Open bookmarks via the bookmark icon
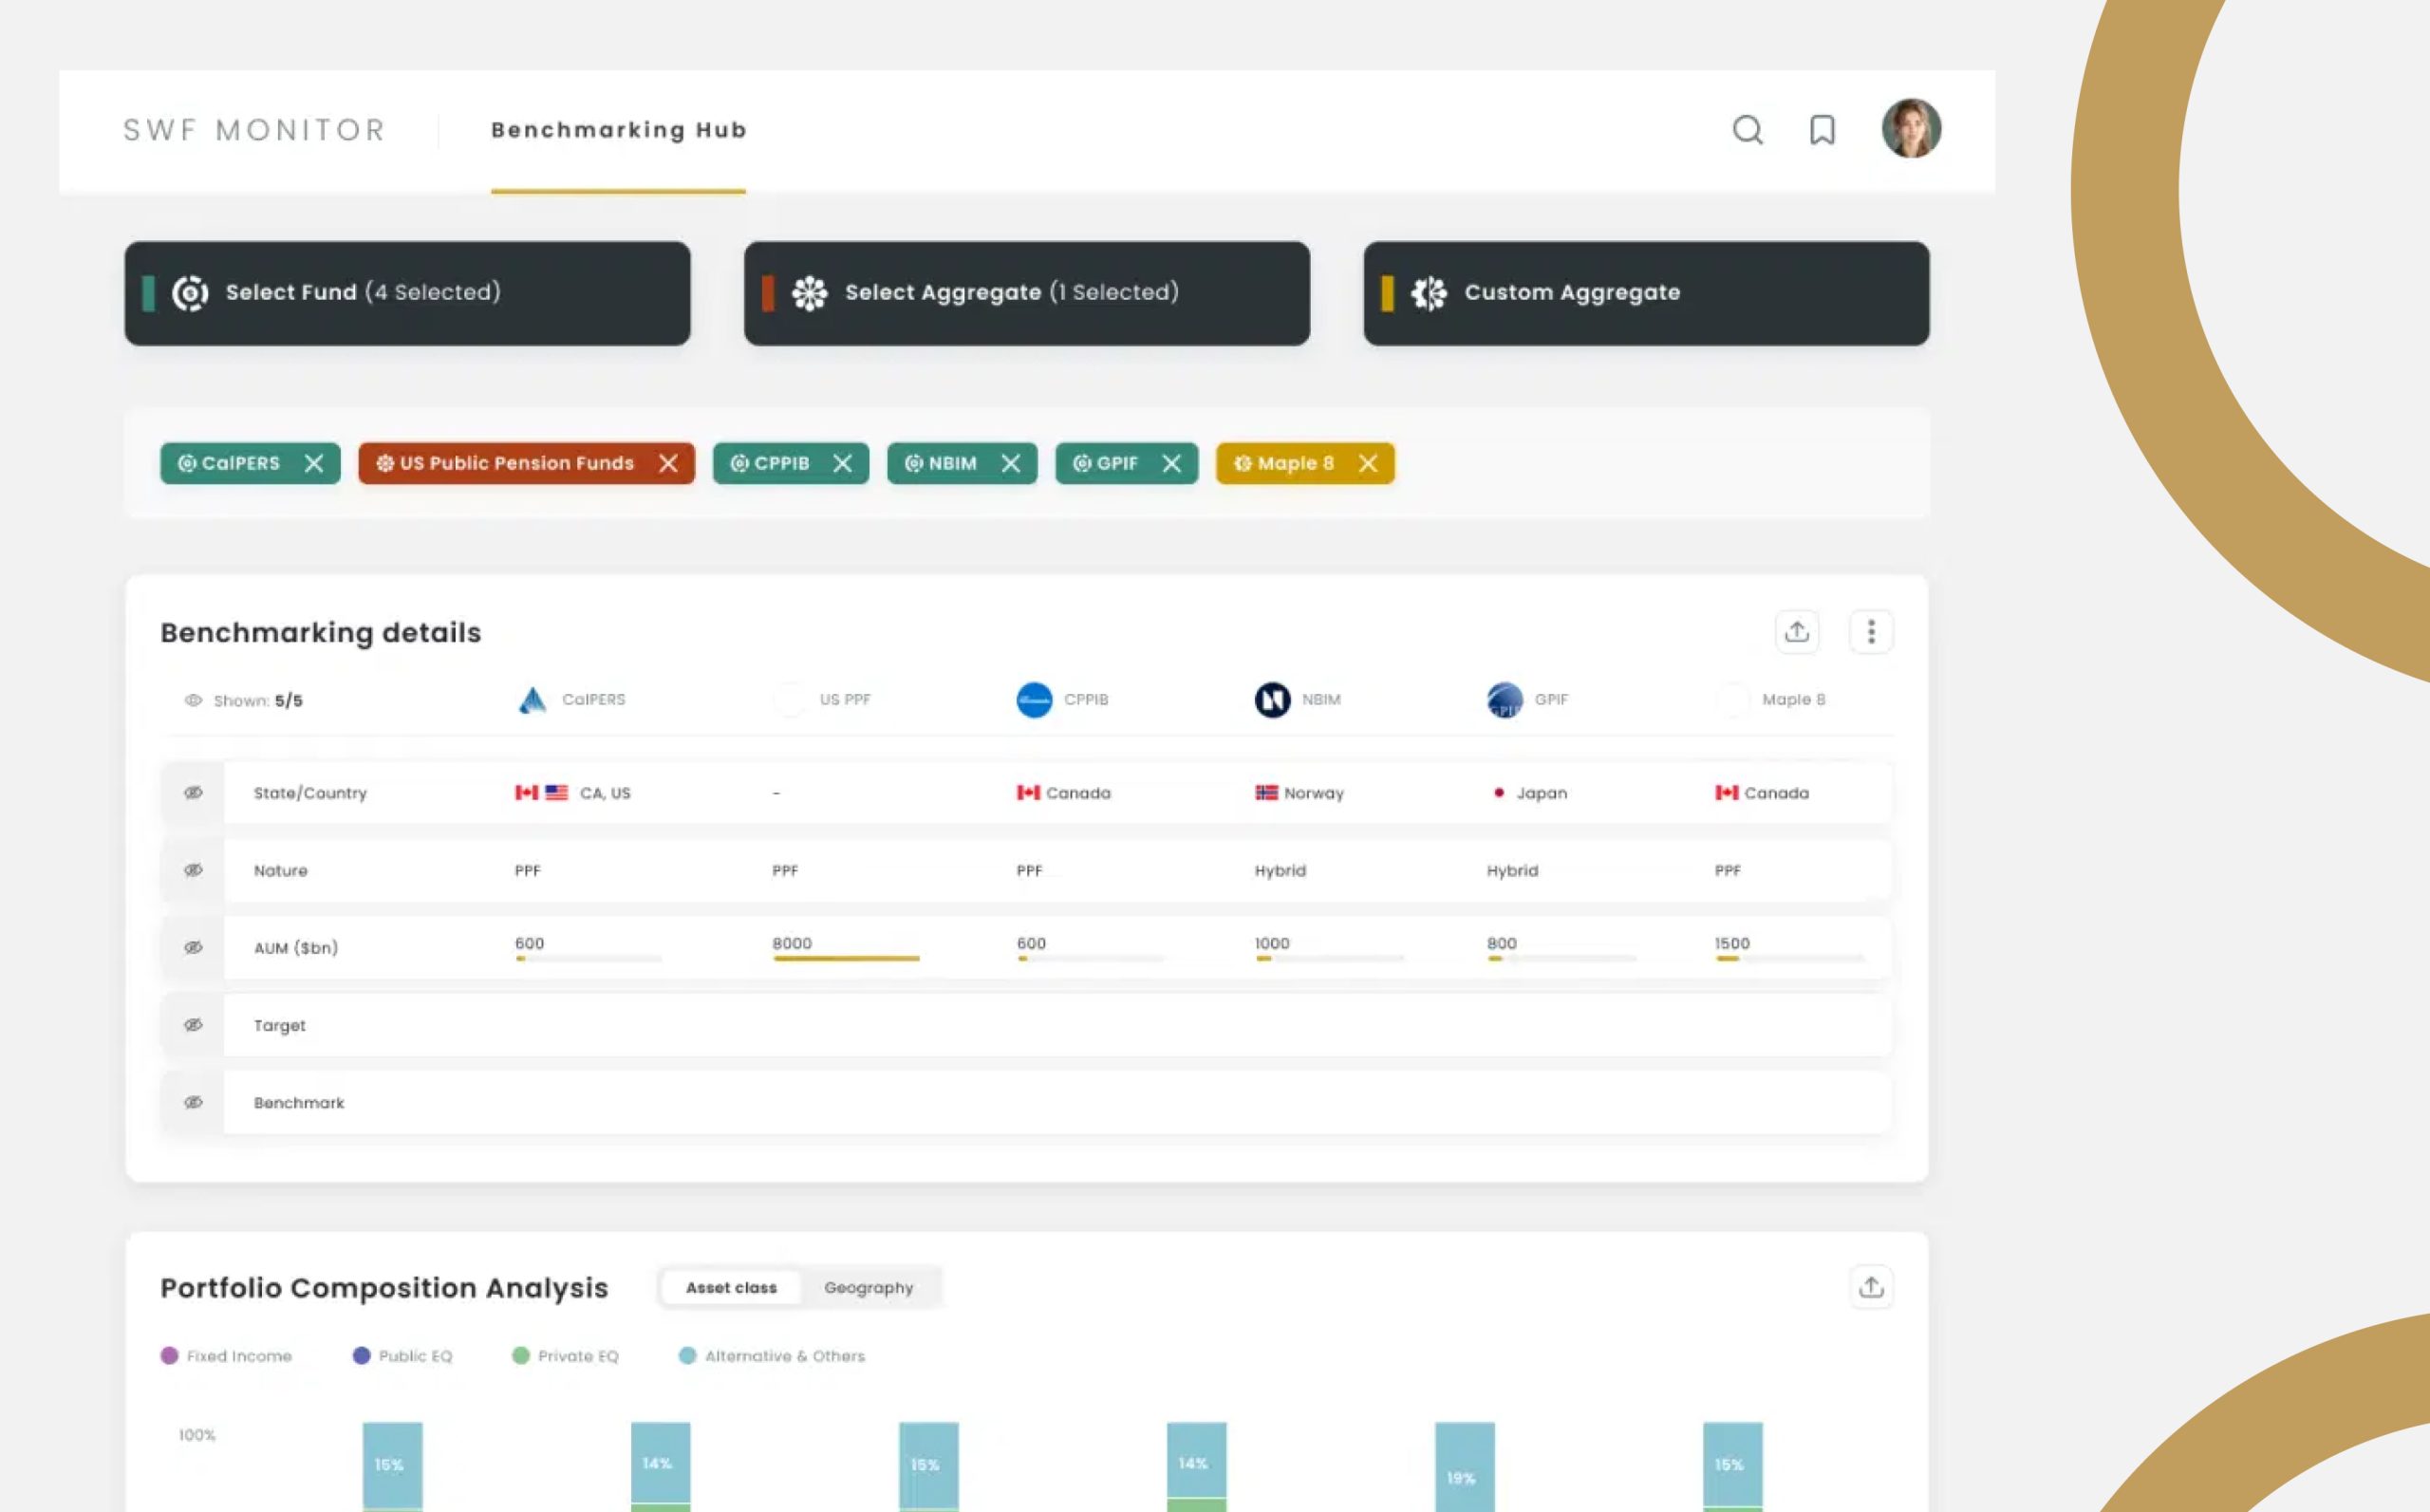This screenshot has width=2430, height=1512. [1822, 130]
